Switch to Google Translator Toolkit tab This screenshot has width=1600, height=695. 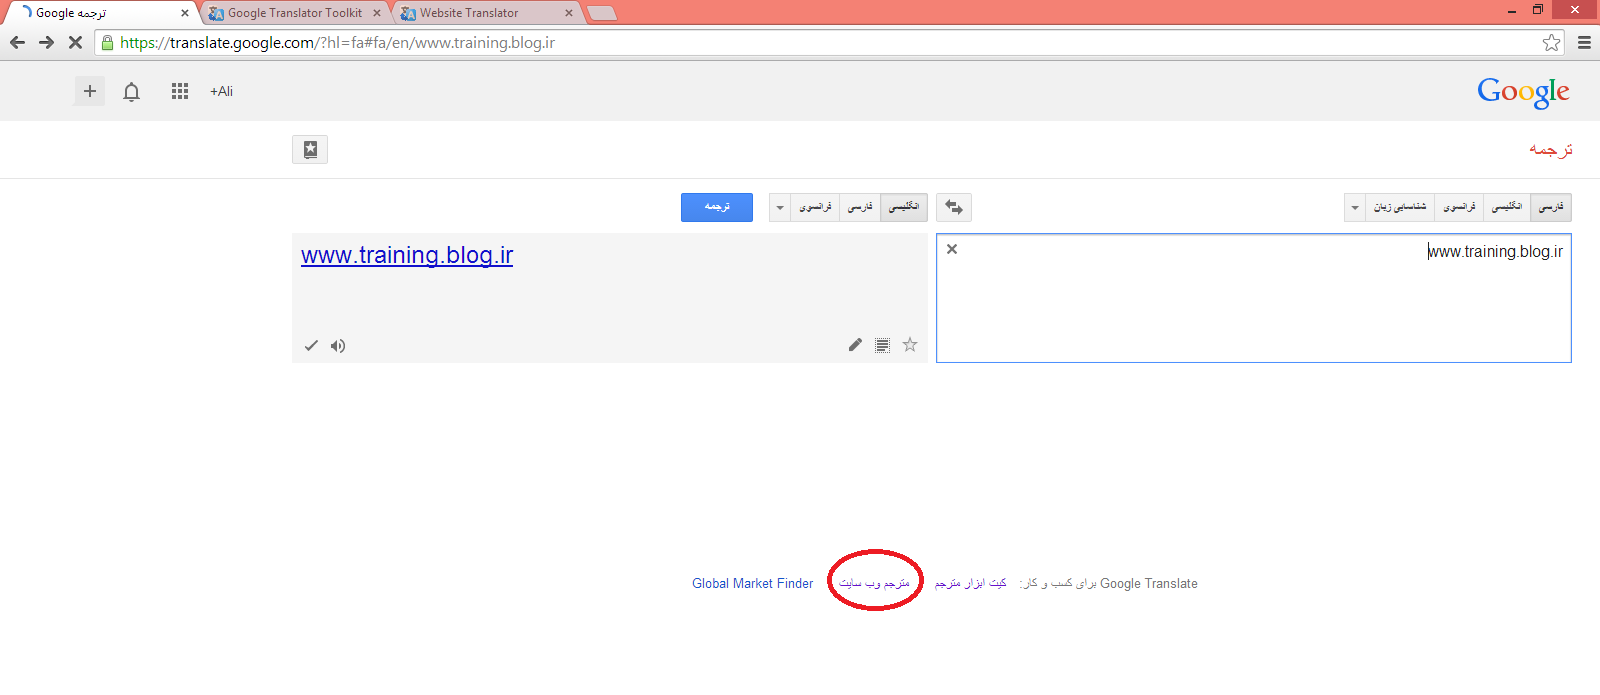click(295, 13)
